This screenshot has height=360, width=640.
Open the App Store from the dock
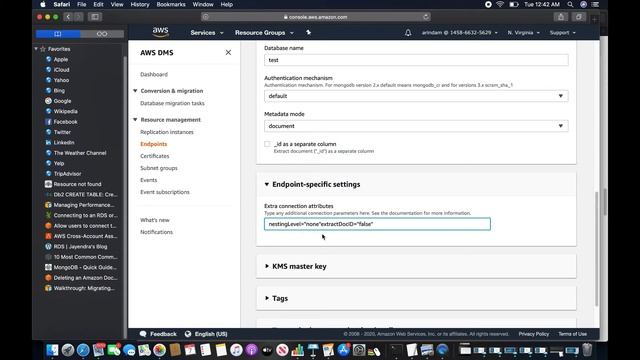pyautogui.click(x=343, y=350)
